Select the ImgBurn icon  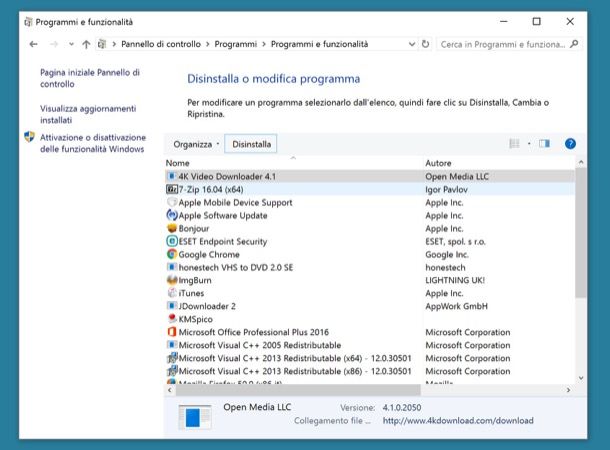172,280
